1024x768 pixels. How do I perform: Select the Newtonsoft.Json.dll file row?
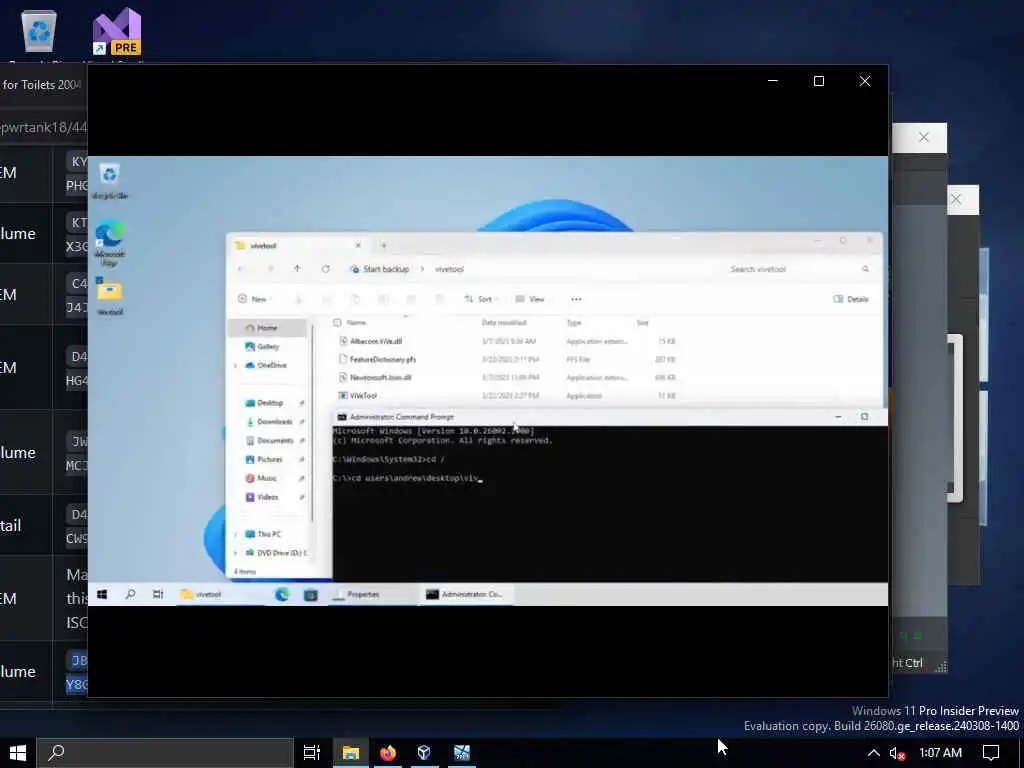(508, 377)
